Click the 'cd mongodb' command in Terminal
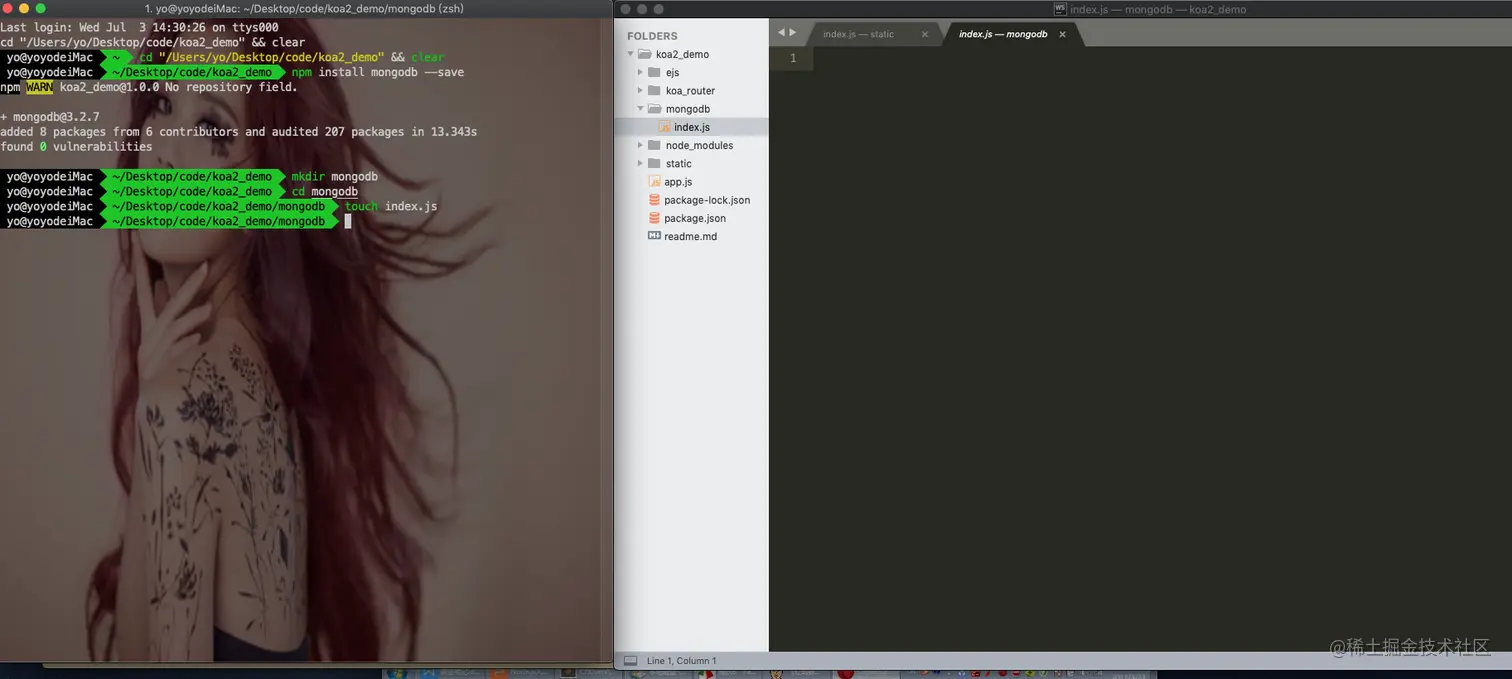 click(x=325, y=191)
